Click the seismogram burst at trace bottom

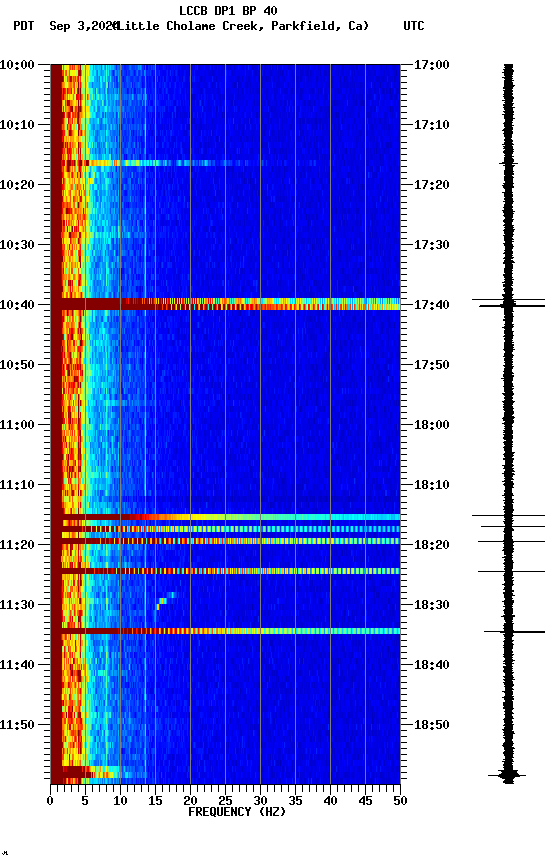[x=507, y=775]
